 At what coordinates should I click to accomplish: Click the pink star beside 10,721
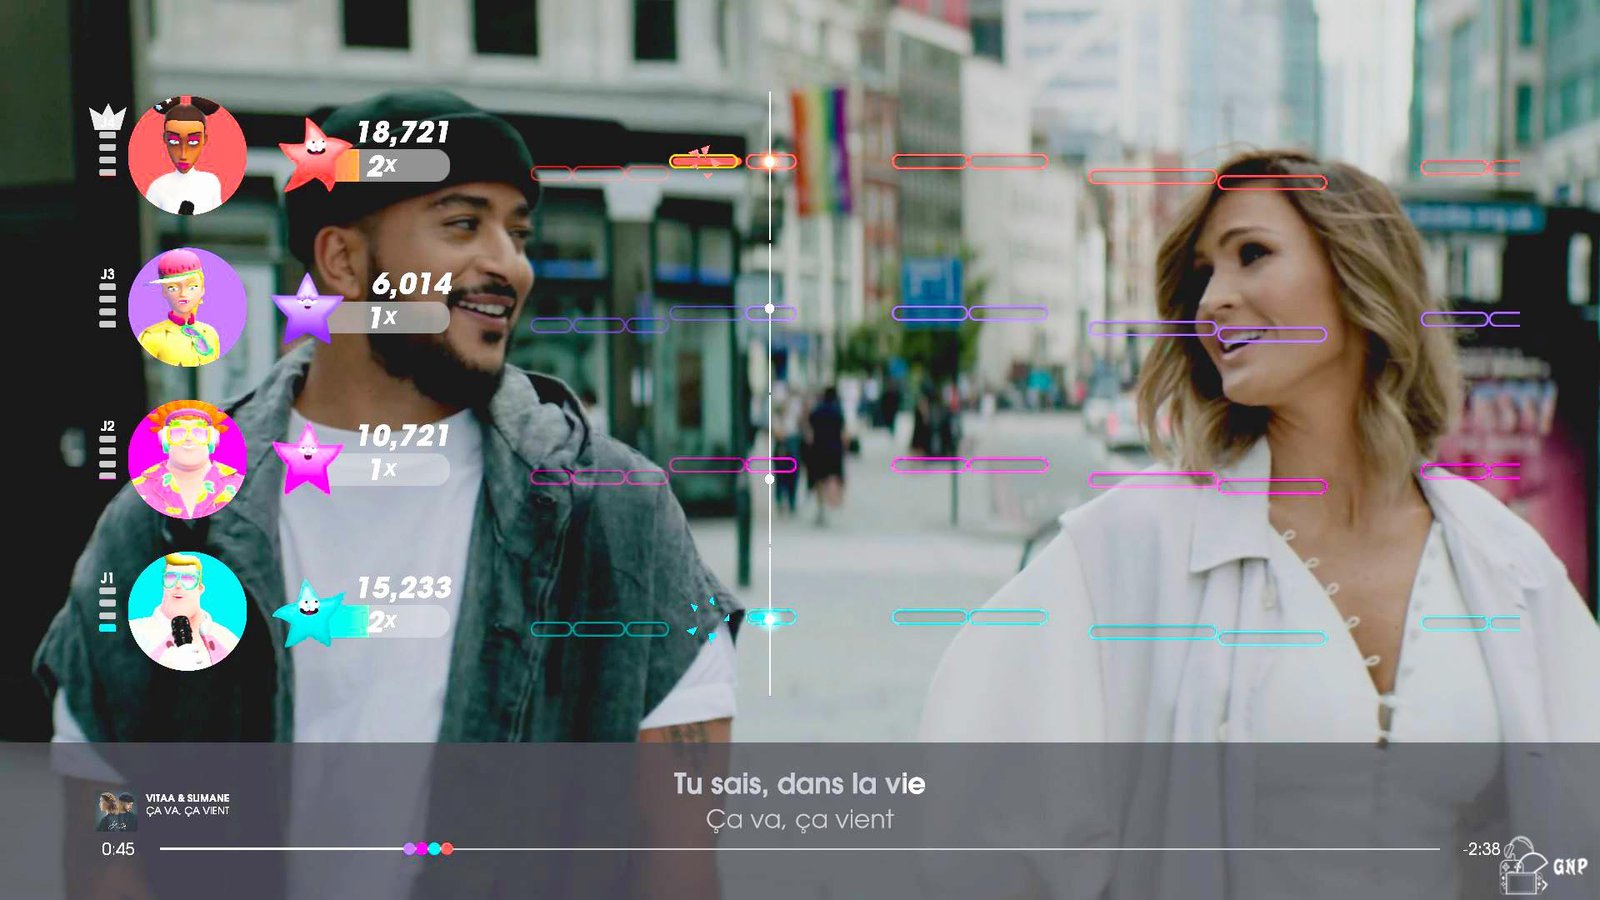306,459
